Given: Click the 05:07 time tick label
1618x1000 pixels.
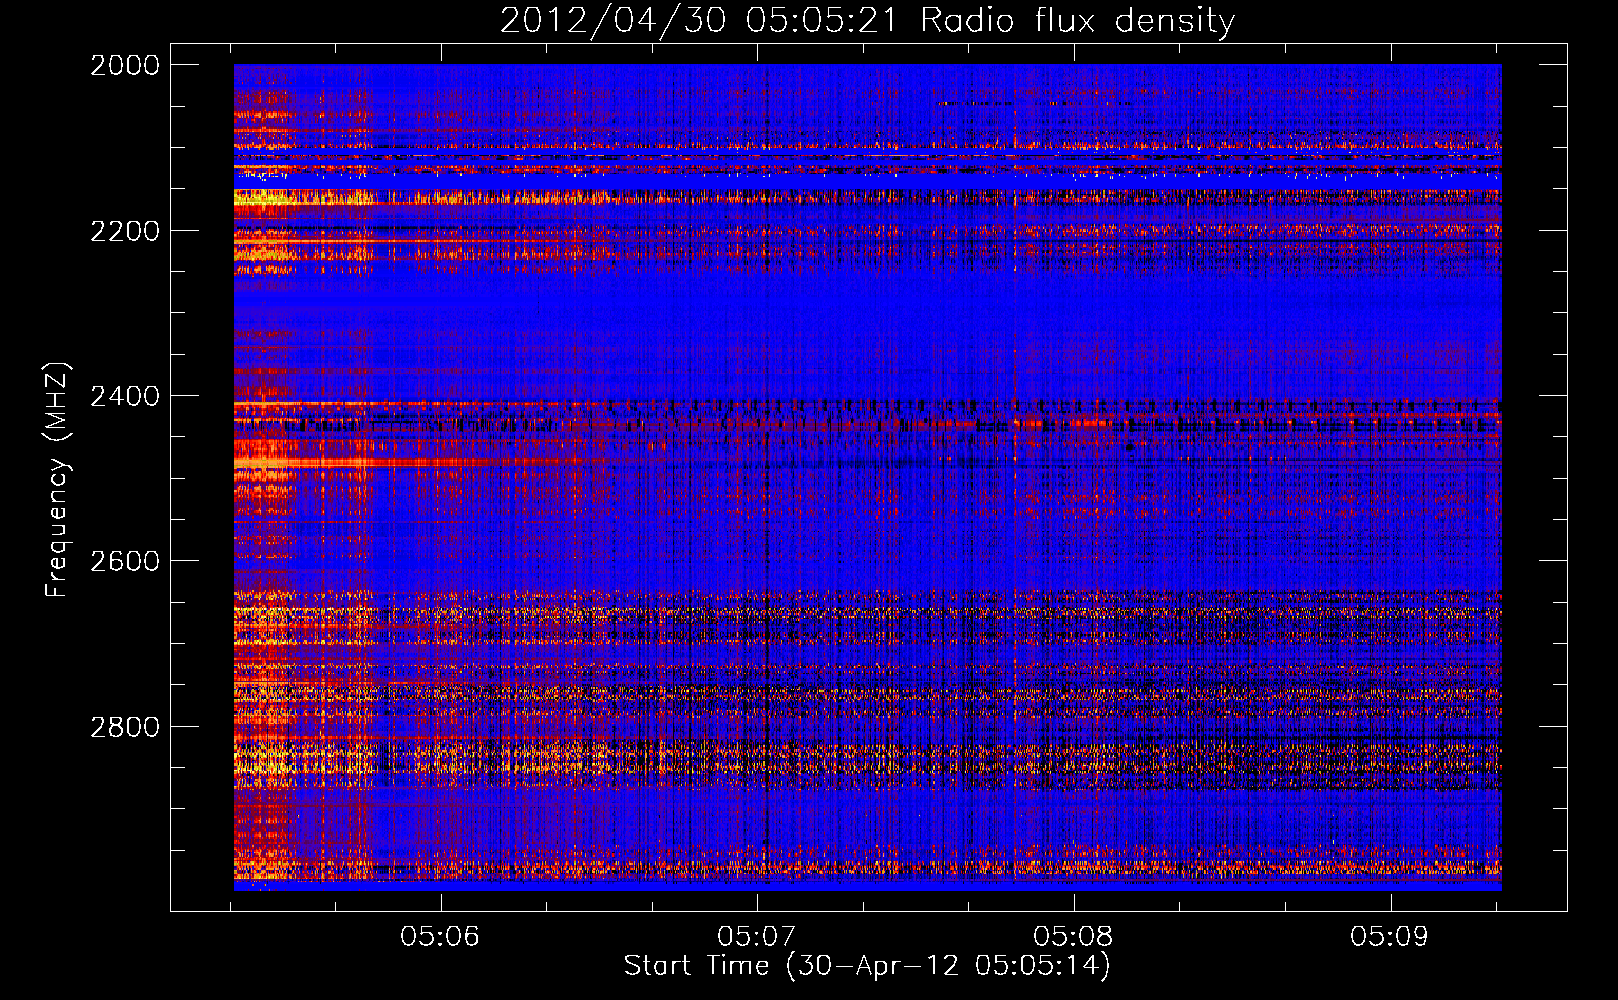Looking at the screenshot, I should point(757,936).
